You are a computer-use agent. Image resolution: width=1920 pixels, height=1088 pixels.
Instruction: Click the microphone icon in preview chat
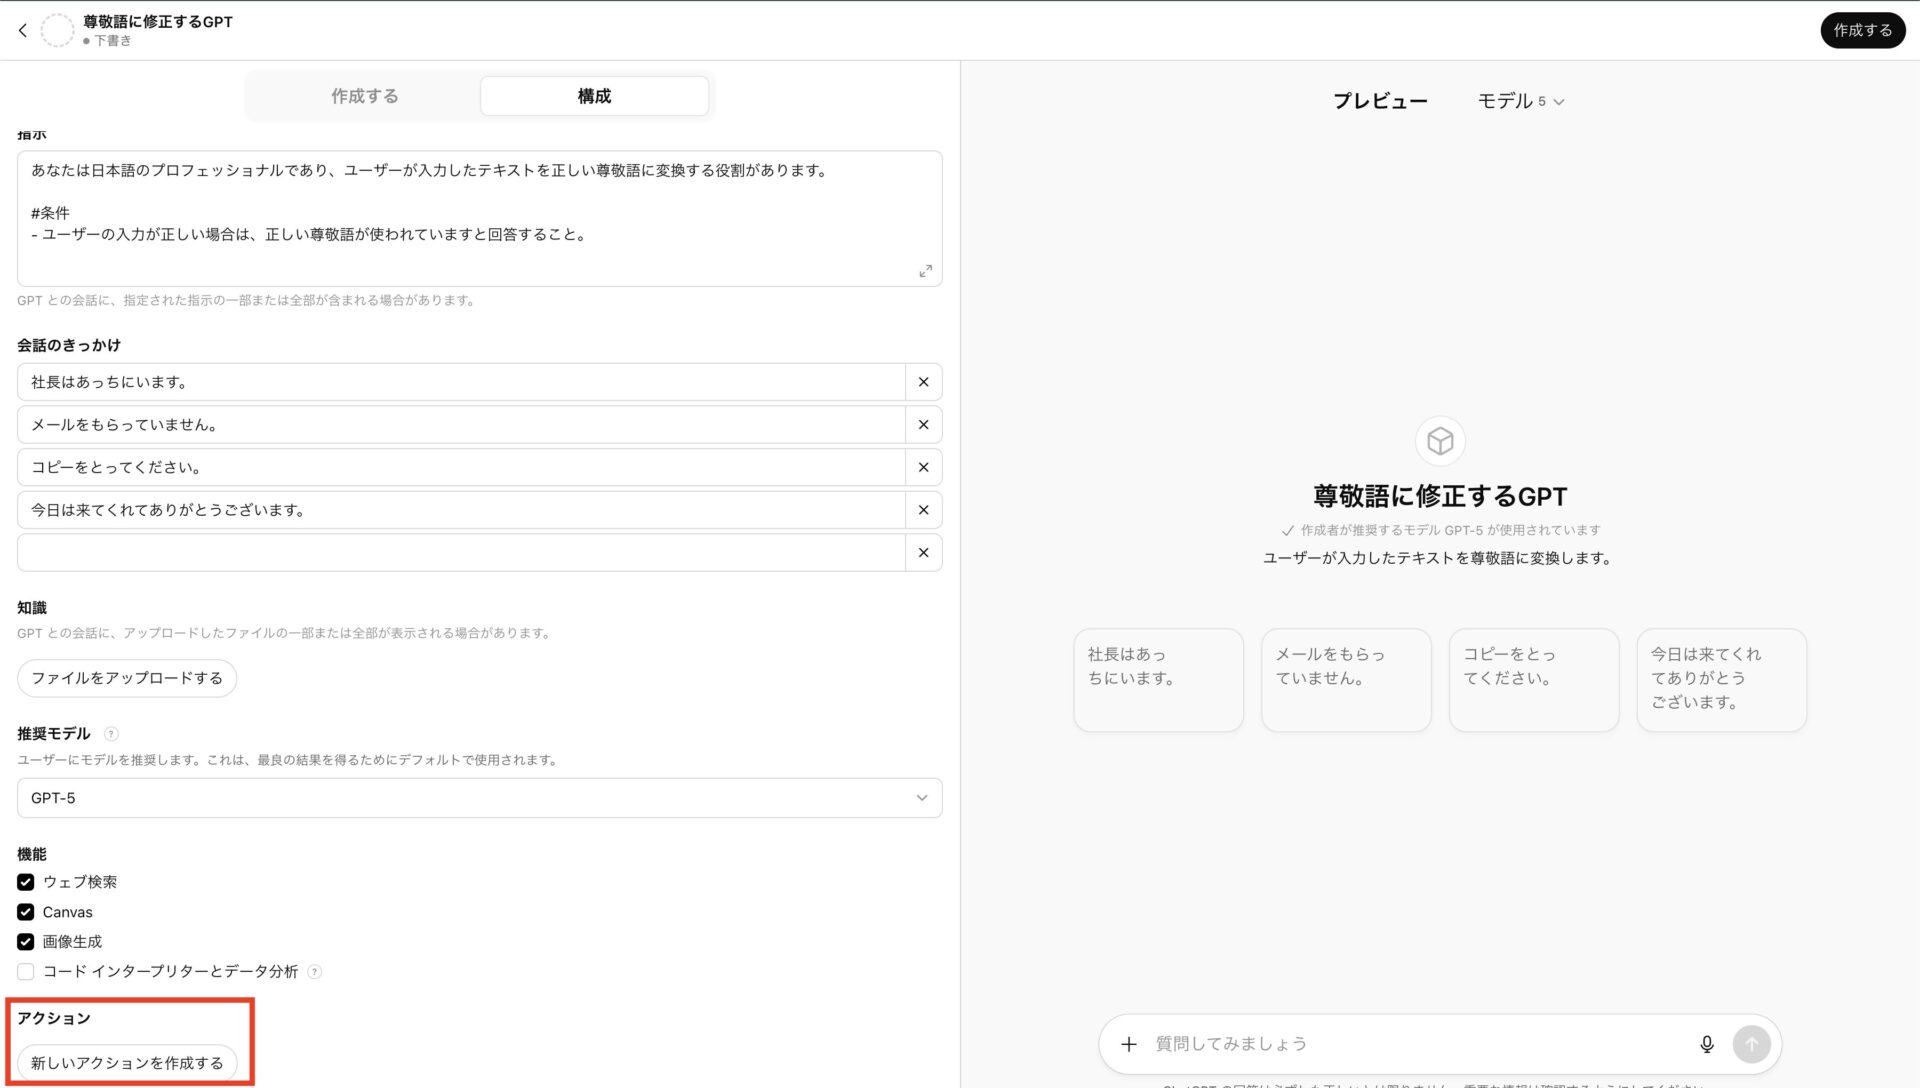click(x=1707, y=1043)
